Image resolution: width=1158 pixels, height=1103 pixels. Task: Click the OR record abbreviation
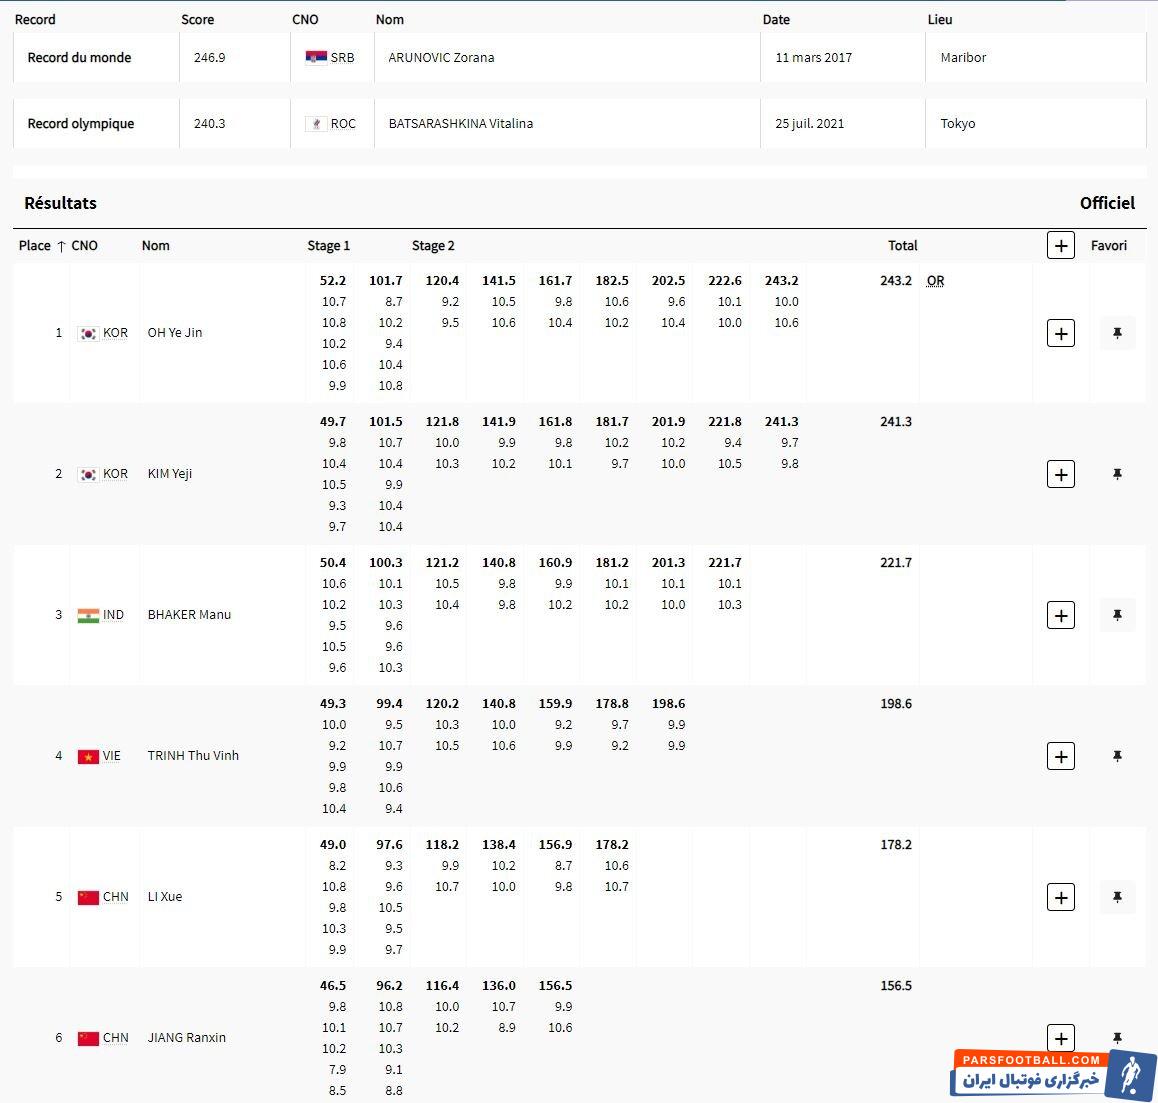935,281
